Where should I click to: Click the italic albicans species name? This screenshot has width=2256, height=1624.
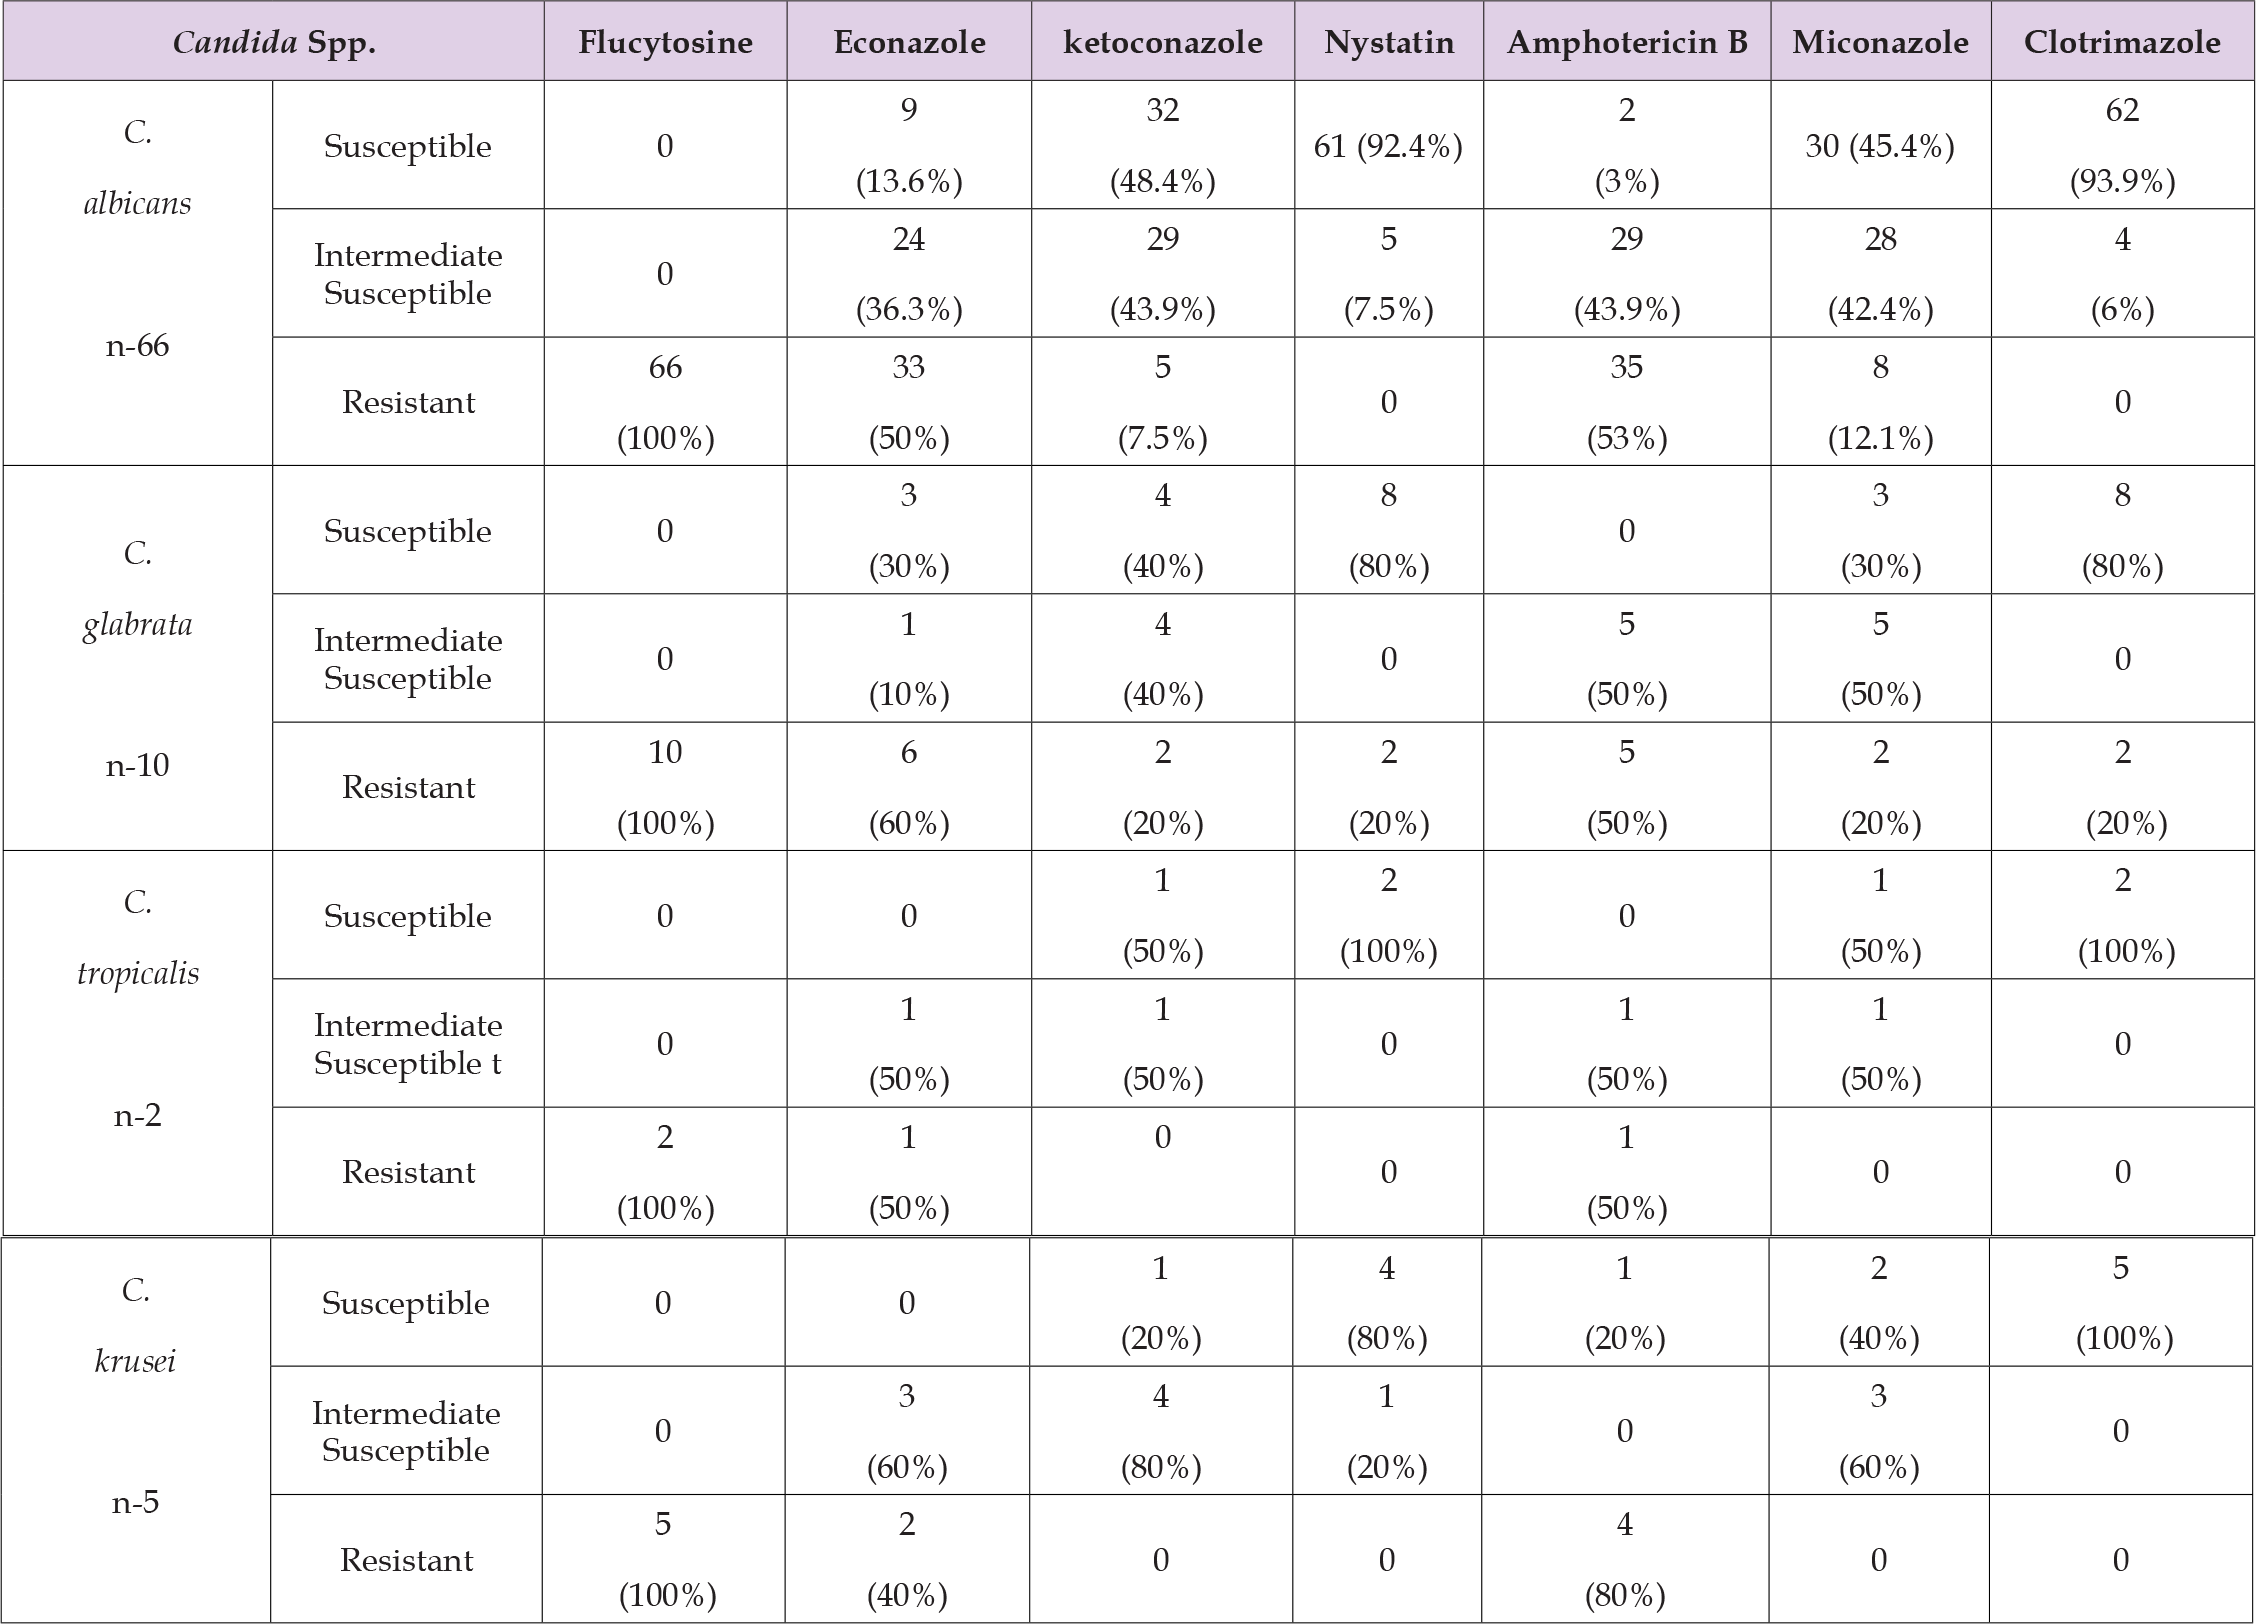(x=138, y=203)
